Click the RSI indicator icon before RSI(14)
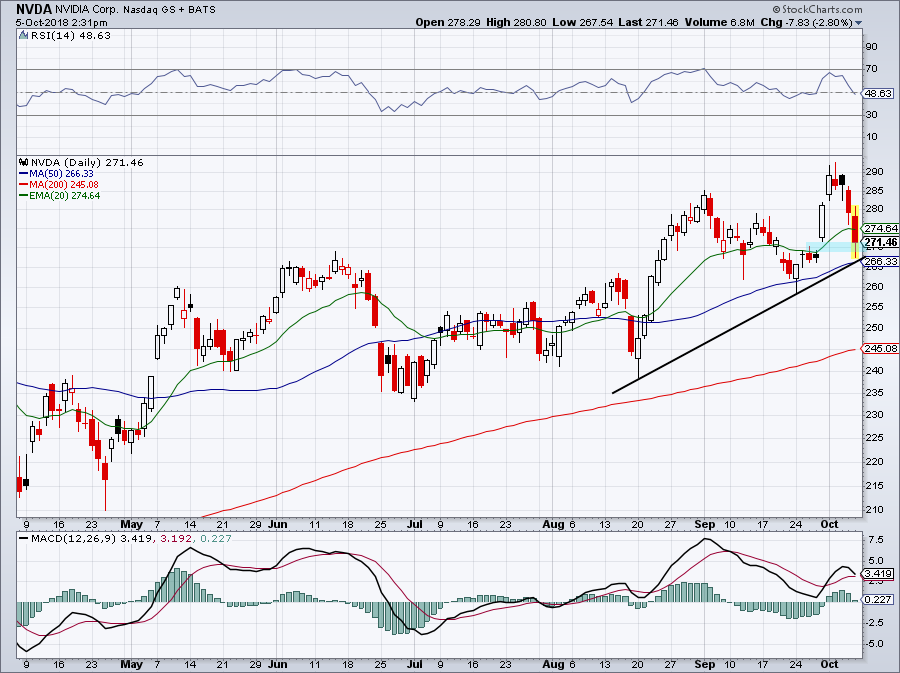The image size is (900, 673). 23,36
